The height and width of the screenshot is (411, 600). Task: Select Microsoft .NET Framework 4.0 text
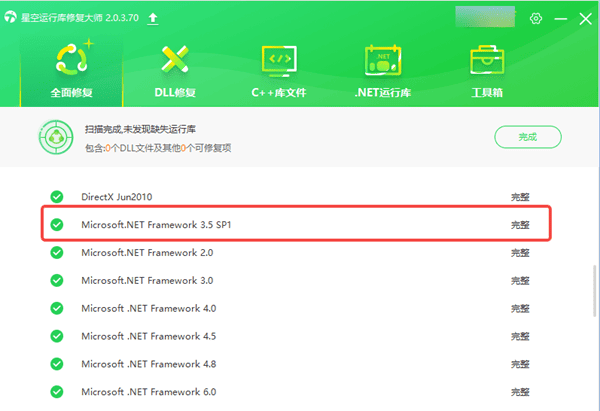point(149,308)
